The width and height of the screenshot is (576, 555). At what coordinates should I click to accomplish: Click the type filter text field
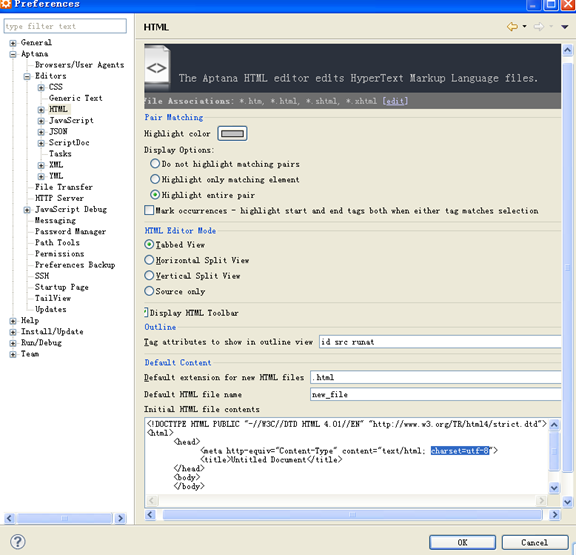tap(65, 26)
